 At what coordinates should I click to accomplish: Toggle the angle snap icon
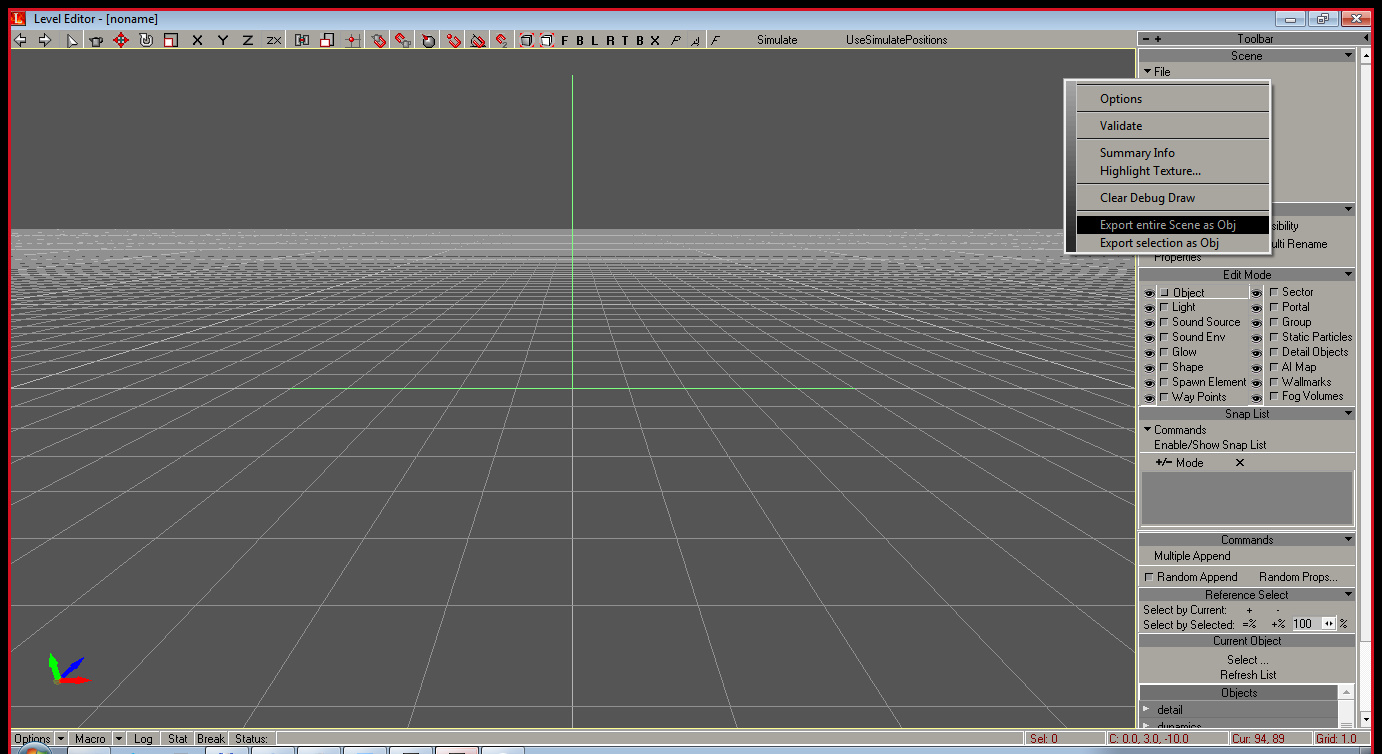point(478,40)
